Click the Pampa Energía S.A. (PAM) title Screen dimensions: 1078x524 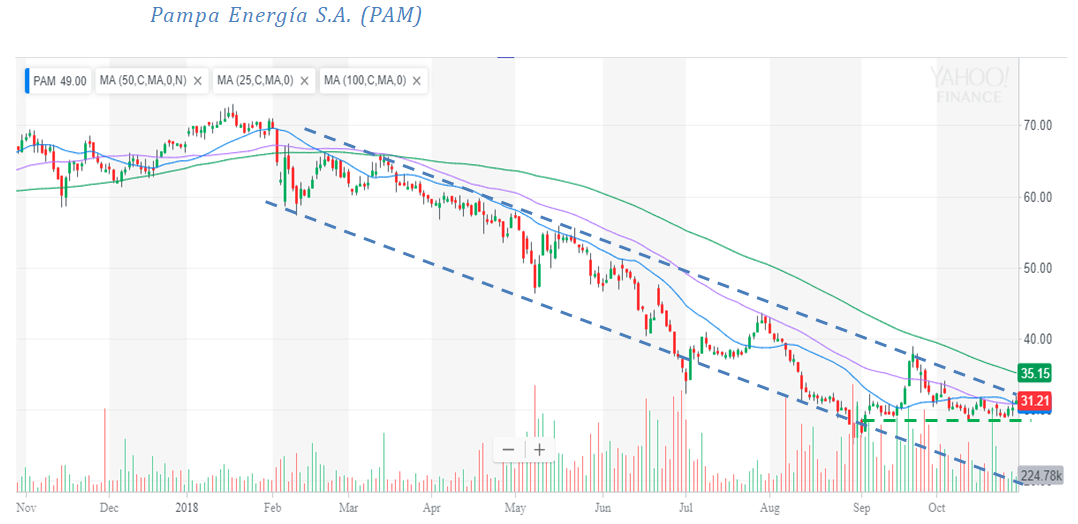pyautogui.click(x=286, y=15)
